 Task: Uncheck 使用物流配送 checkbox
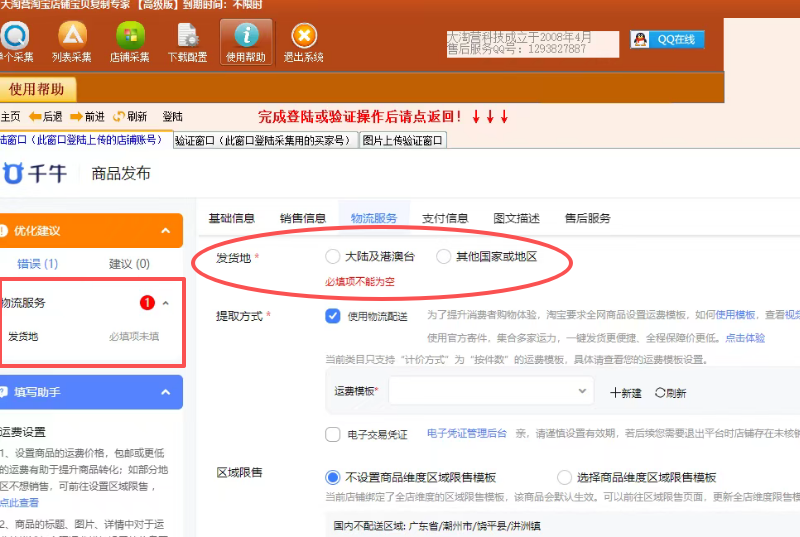click(333, 316)
